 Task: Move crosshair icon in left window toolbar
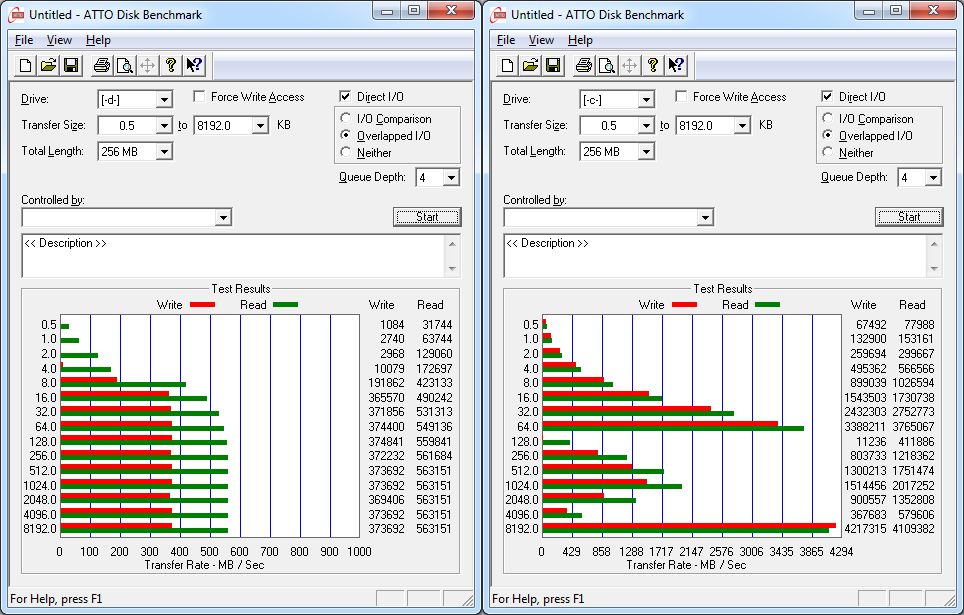(x=148, y=65)
